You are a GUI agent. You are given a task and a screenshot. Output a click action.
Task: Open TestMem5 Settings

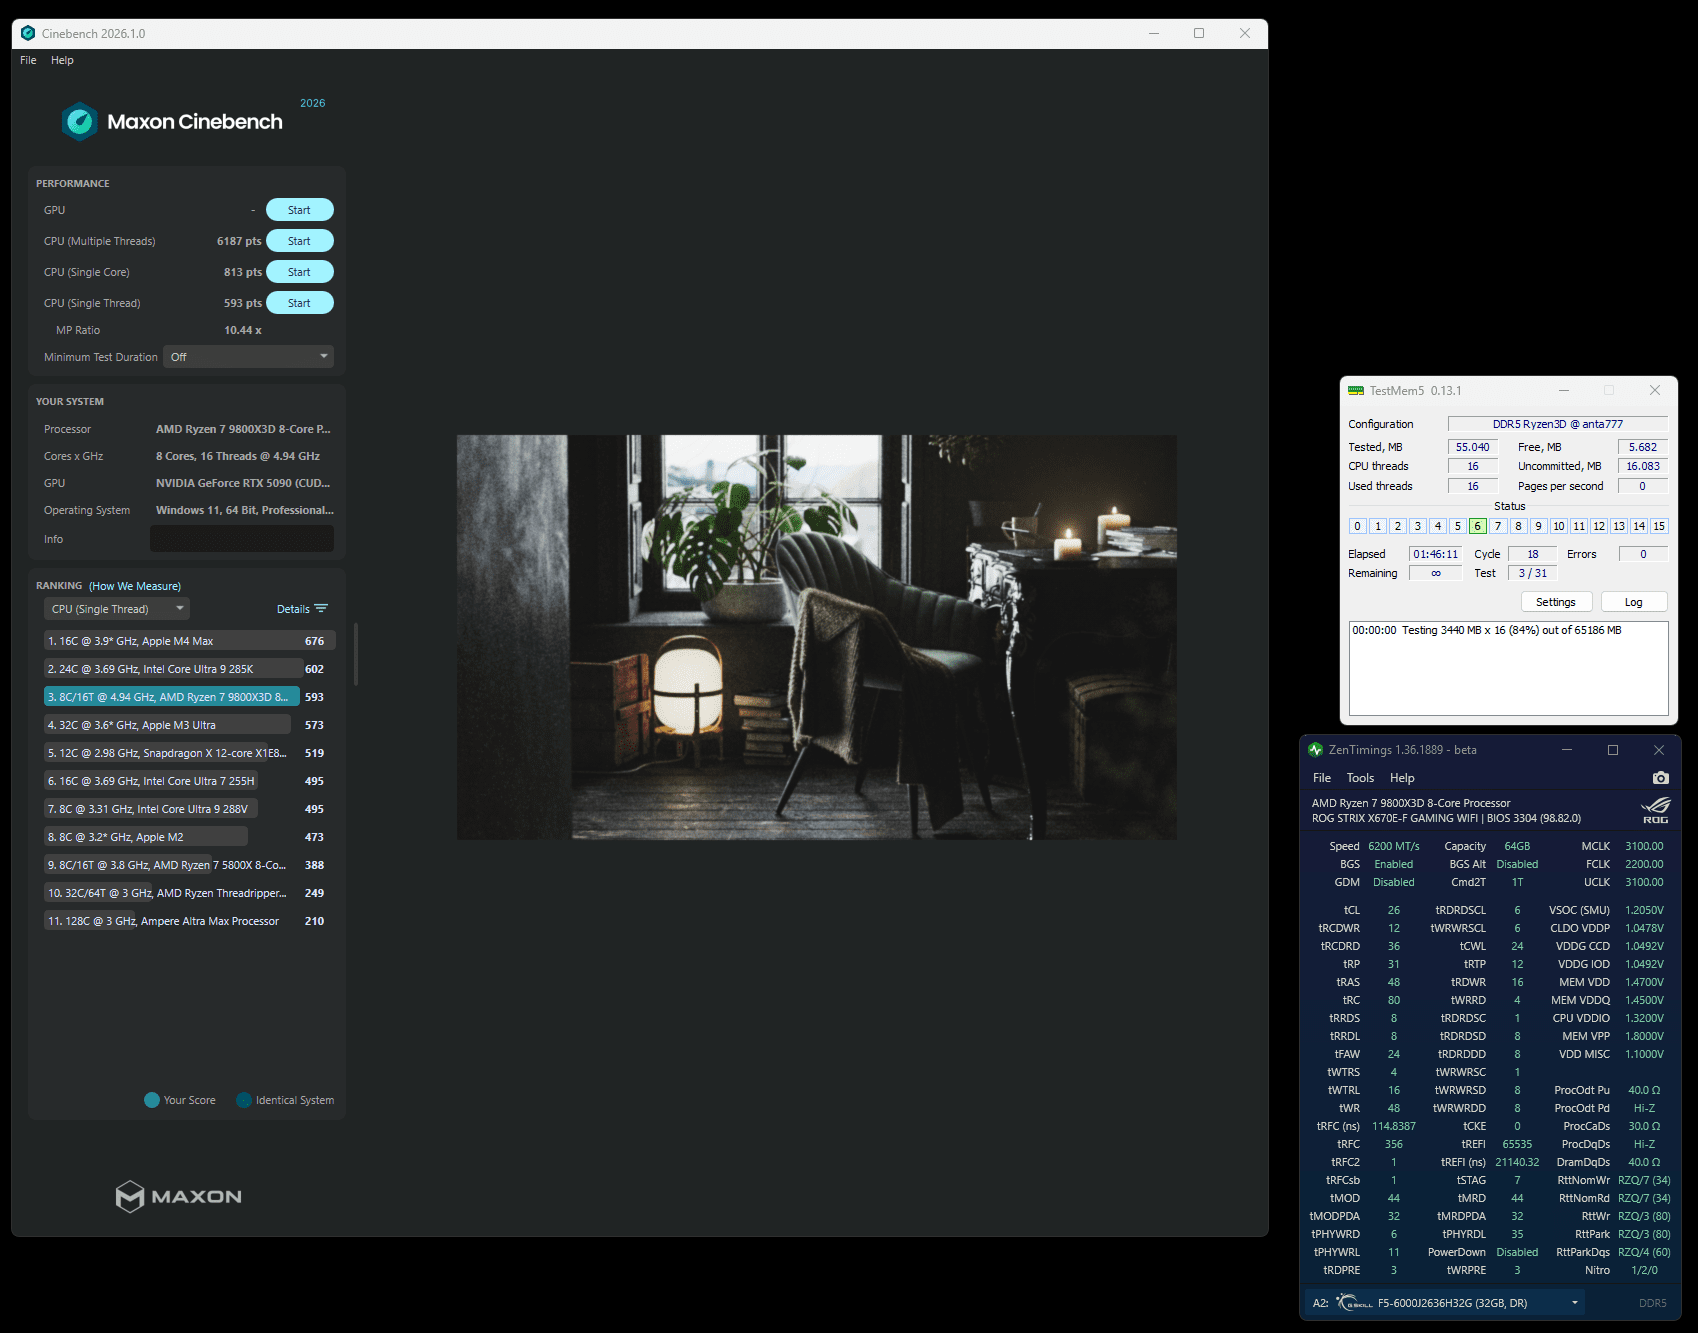coord(1556,602)
